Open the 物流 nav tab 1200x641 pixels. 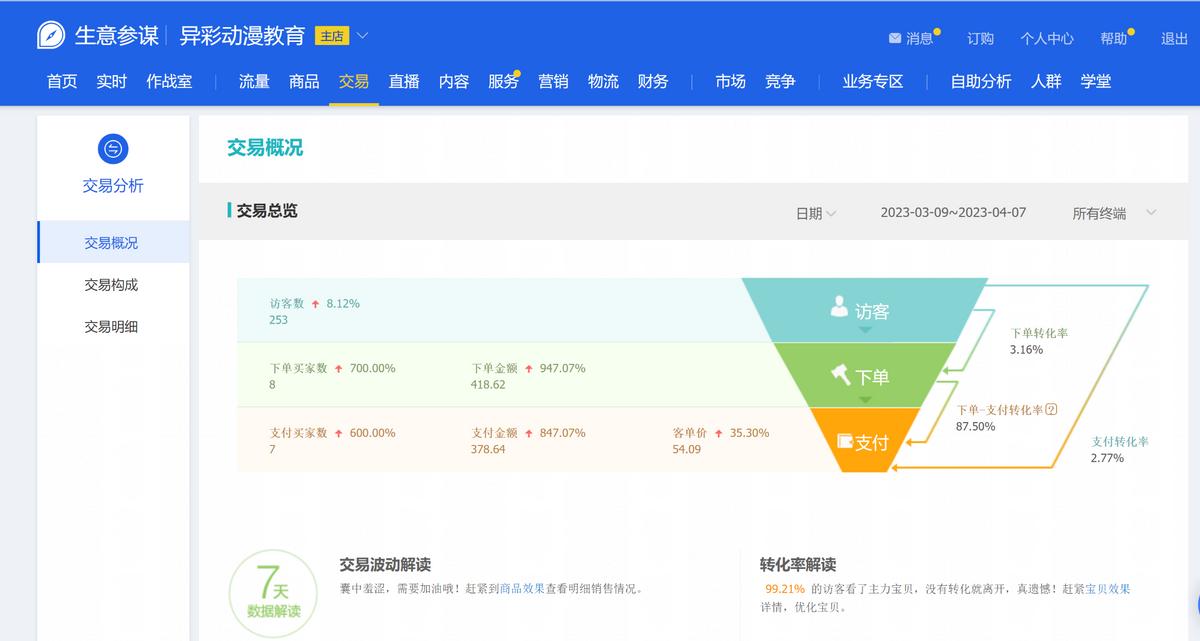click(603, 81)
